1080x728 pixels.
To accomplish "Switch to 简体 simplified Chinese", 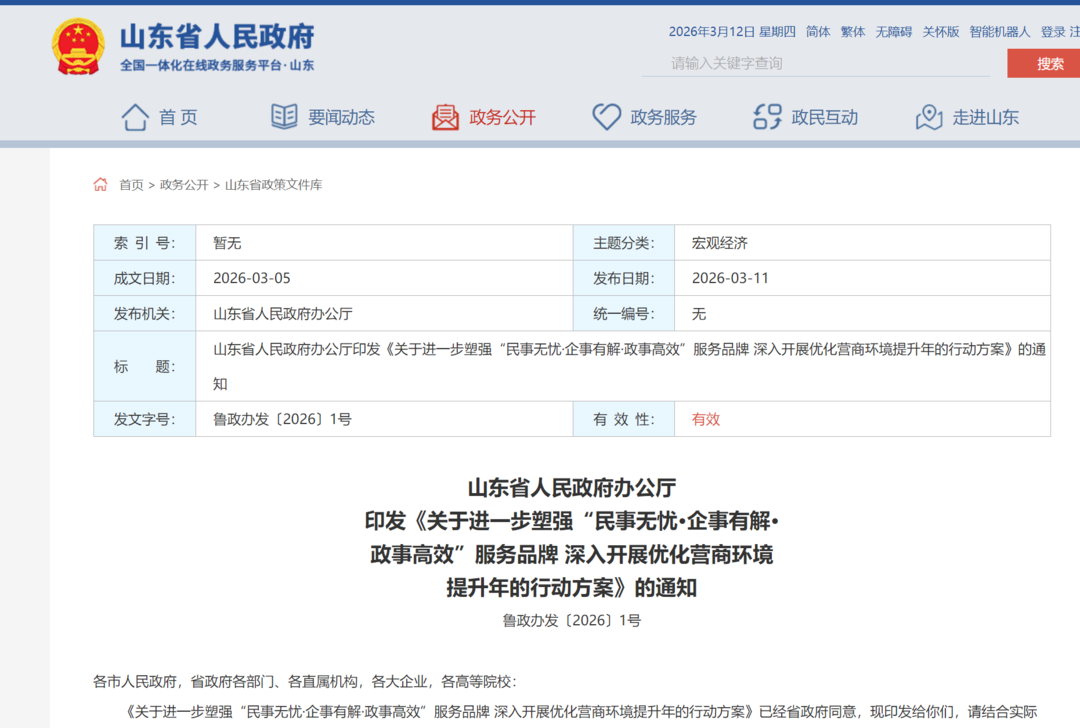I will click(x=818, y=32).
